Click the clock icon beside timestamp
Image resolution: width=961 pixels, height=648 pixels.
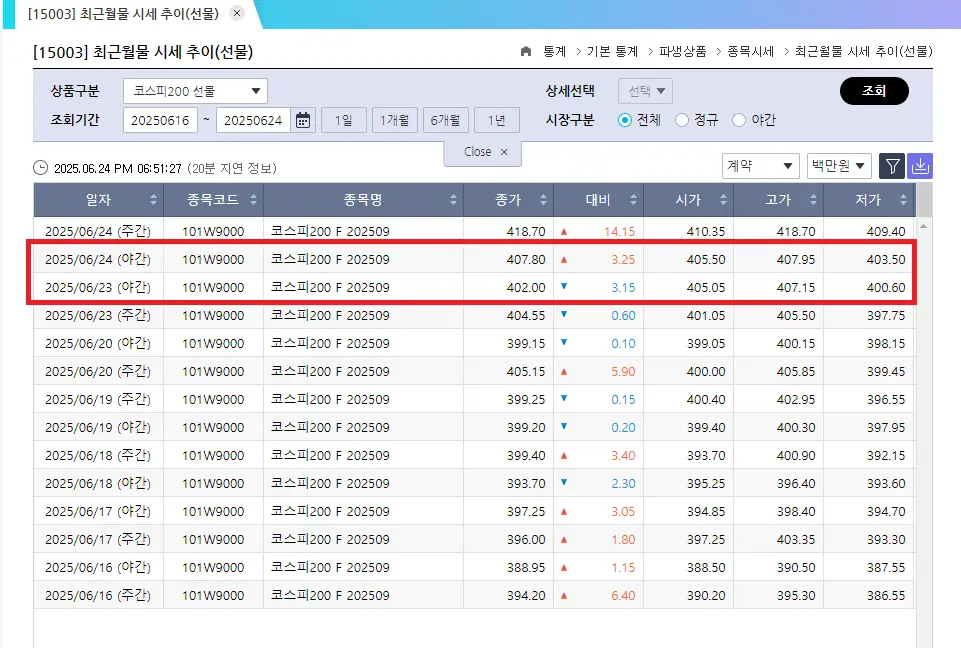tap(40, 168)
